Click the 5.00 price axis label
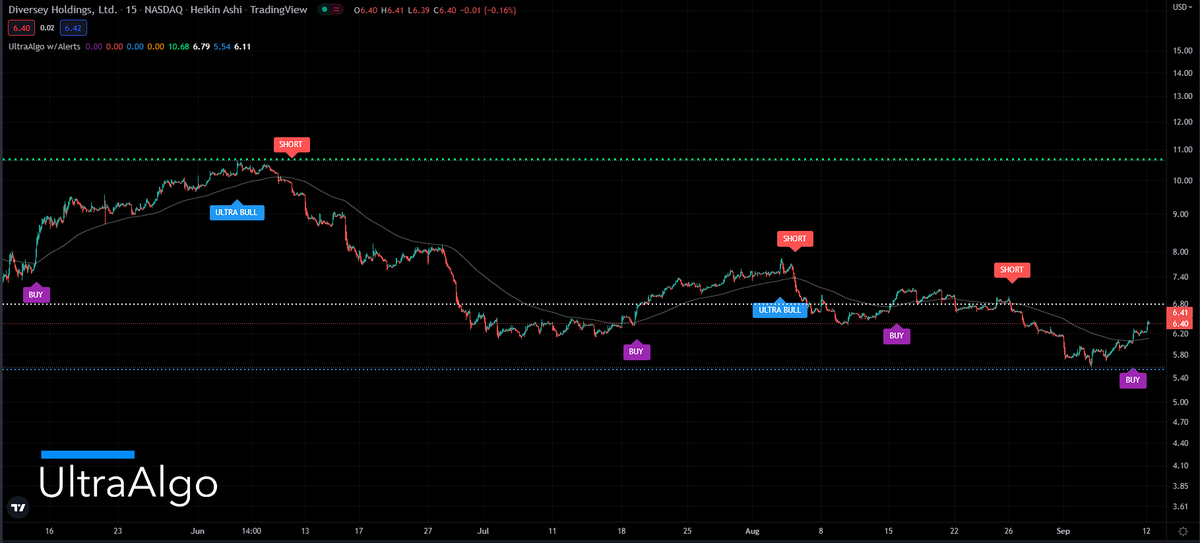Screen dimensions: 1200x543 pyautogui.click(x=1181, y=400)
